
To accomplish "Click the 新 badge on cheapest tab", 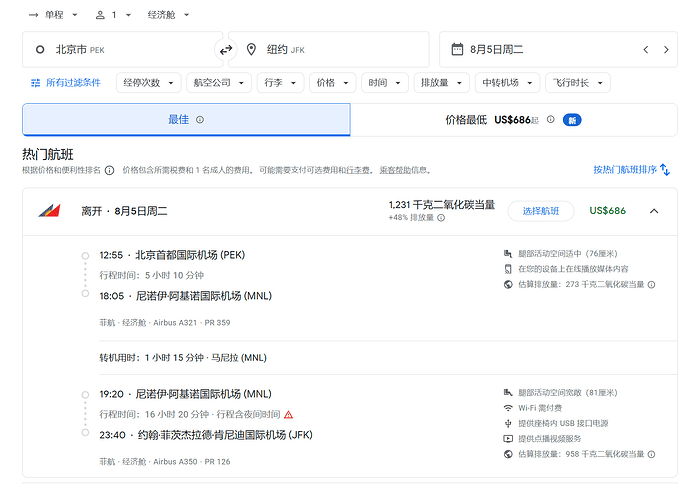I will [572, 120].
